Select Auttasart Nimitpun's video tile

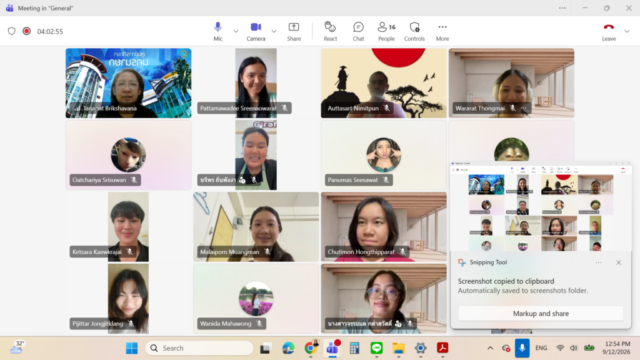coord(384,83)
